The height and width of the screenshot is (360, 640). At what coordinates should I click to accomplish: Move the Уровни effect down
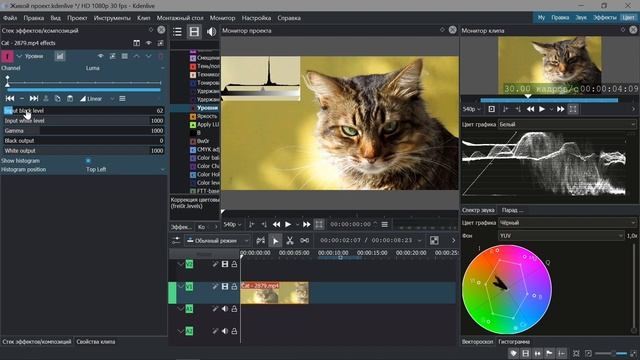click(x=149, y=56)
